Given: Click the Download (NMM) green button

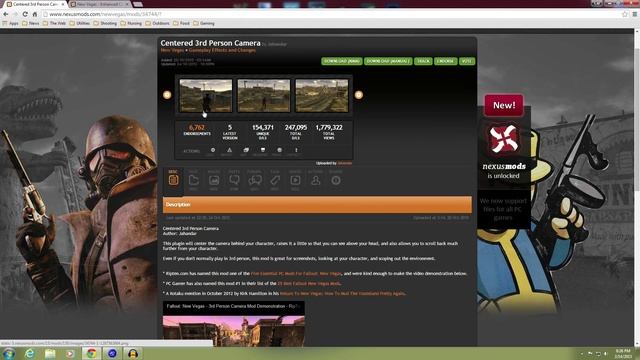Looking at the screenshot, I should [x=342, y=61].
